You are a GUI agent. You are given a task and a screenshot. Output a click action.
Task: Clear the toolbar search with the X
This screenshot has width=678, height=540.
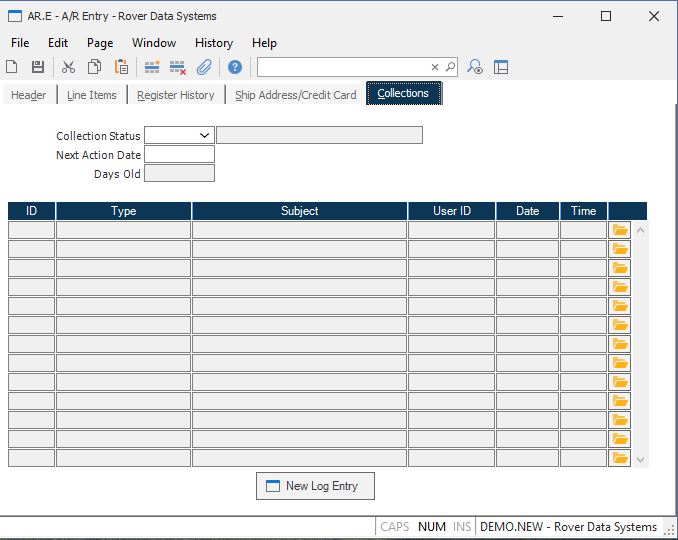[x=435, y=67]
